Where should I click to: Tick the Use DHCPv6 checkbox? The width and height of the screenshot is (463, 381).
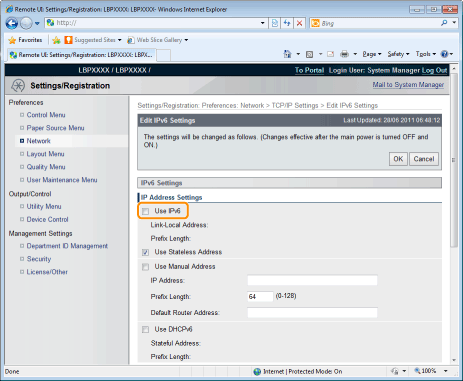145,330
